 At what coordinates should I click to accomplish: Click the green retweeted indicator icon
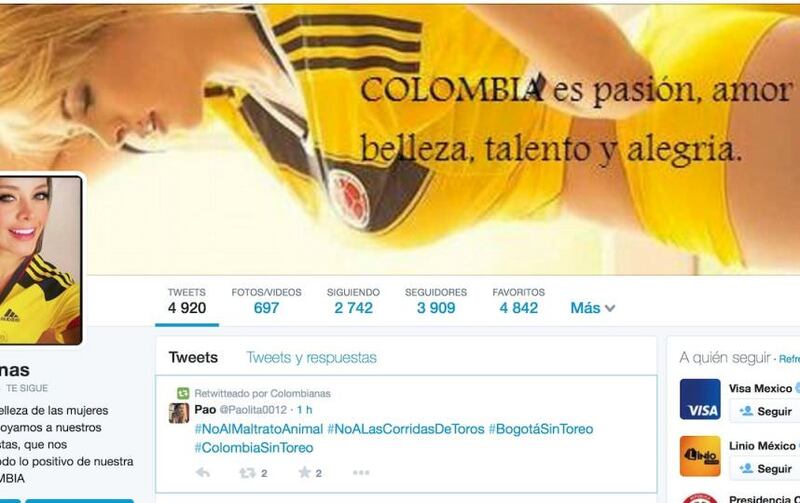tap(183, 393)
